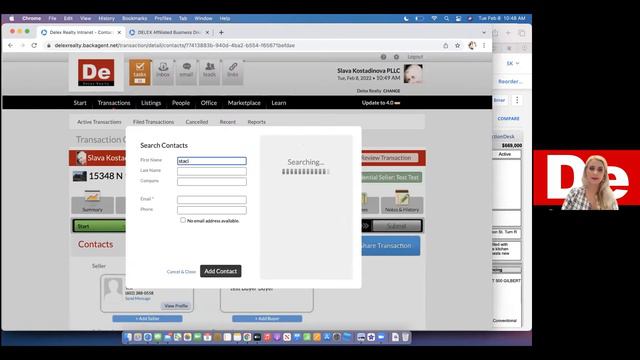Viewport: 640px width, 360px height.
Task: Switch to Recent tab
Action: click(x=228, y=122)
